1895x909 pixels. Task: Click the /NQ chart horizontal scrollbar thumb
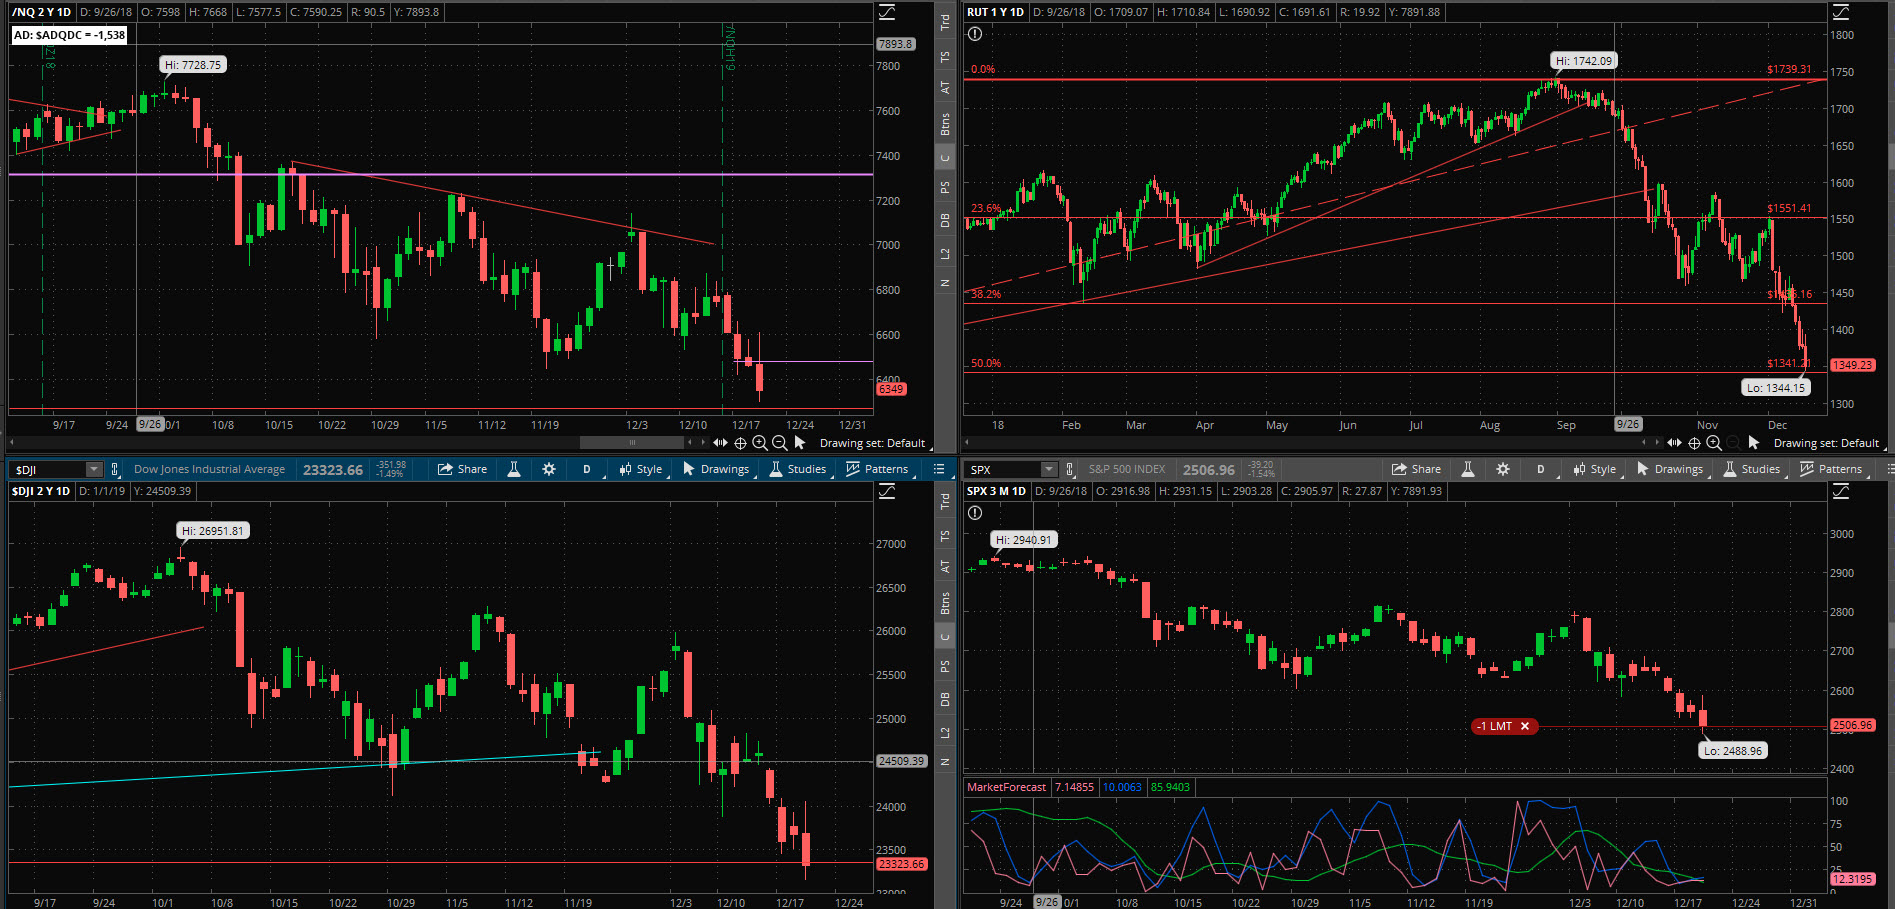point(632,442)
